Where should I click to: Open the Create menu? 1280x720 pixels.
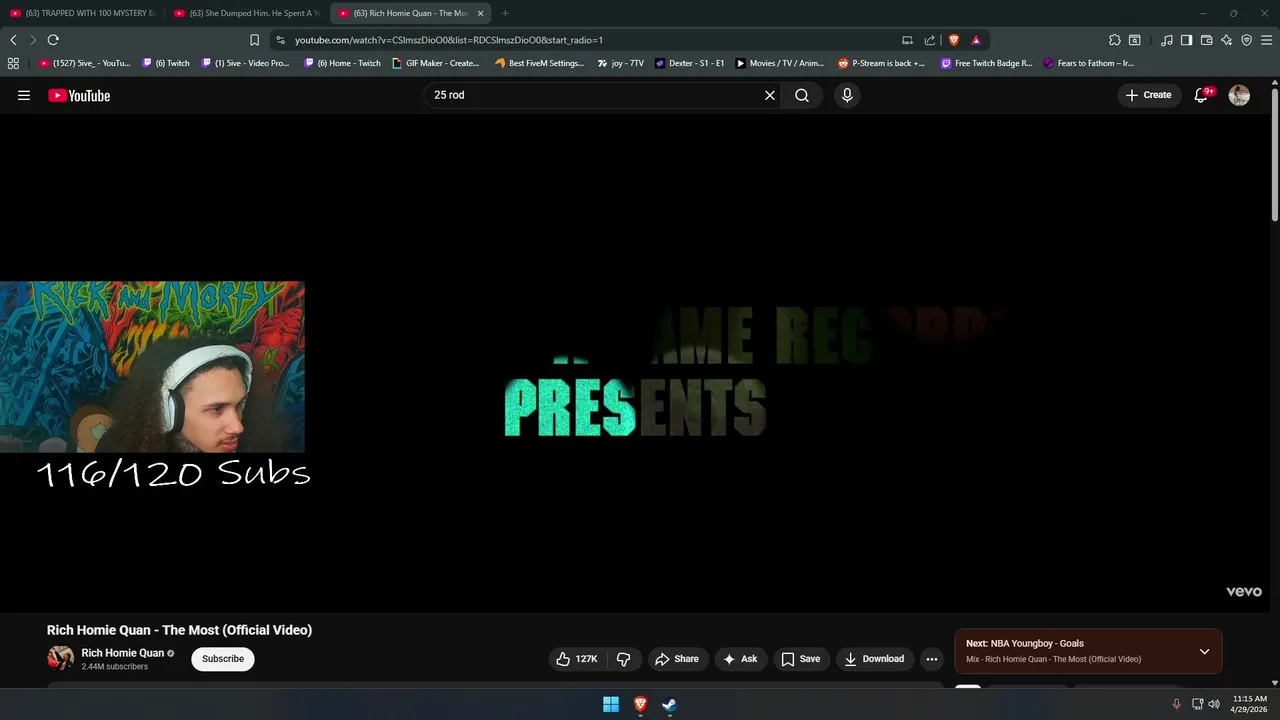click(1148, 95)
